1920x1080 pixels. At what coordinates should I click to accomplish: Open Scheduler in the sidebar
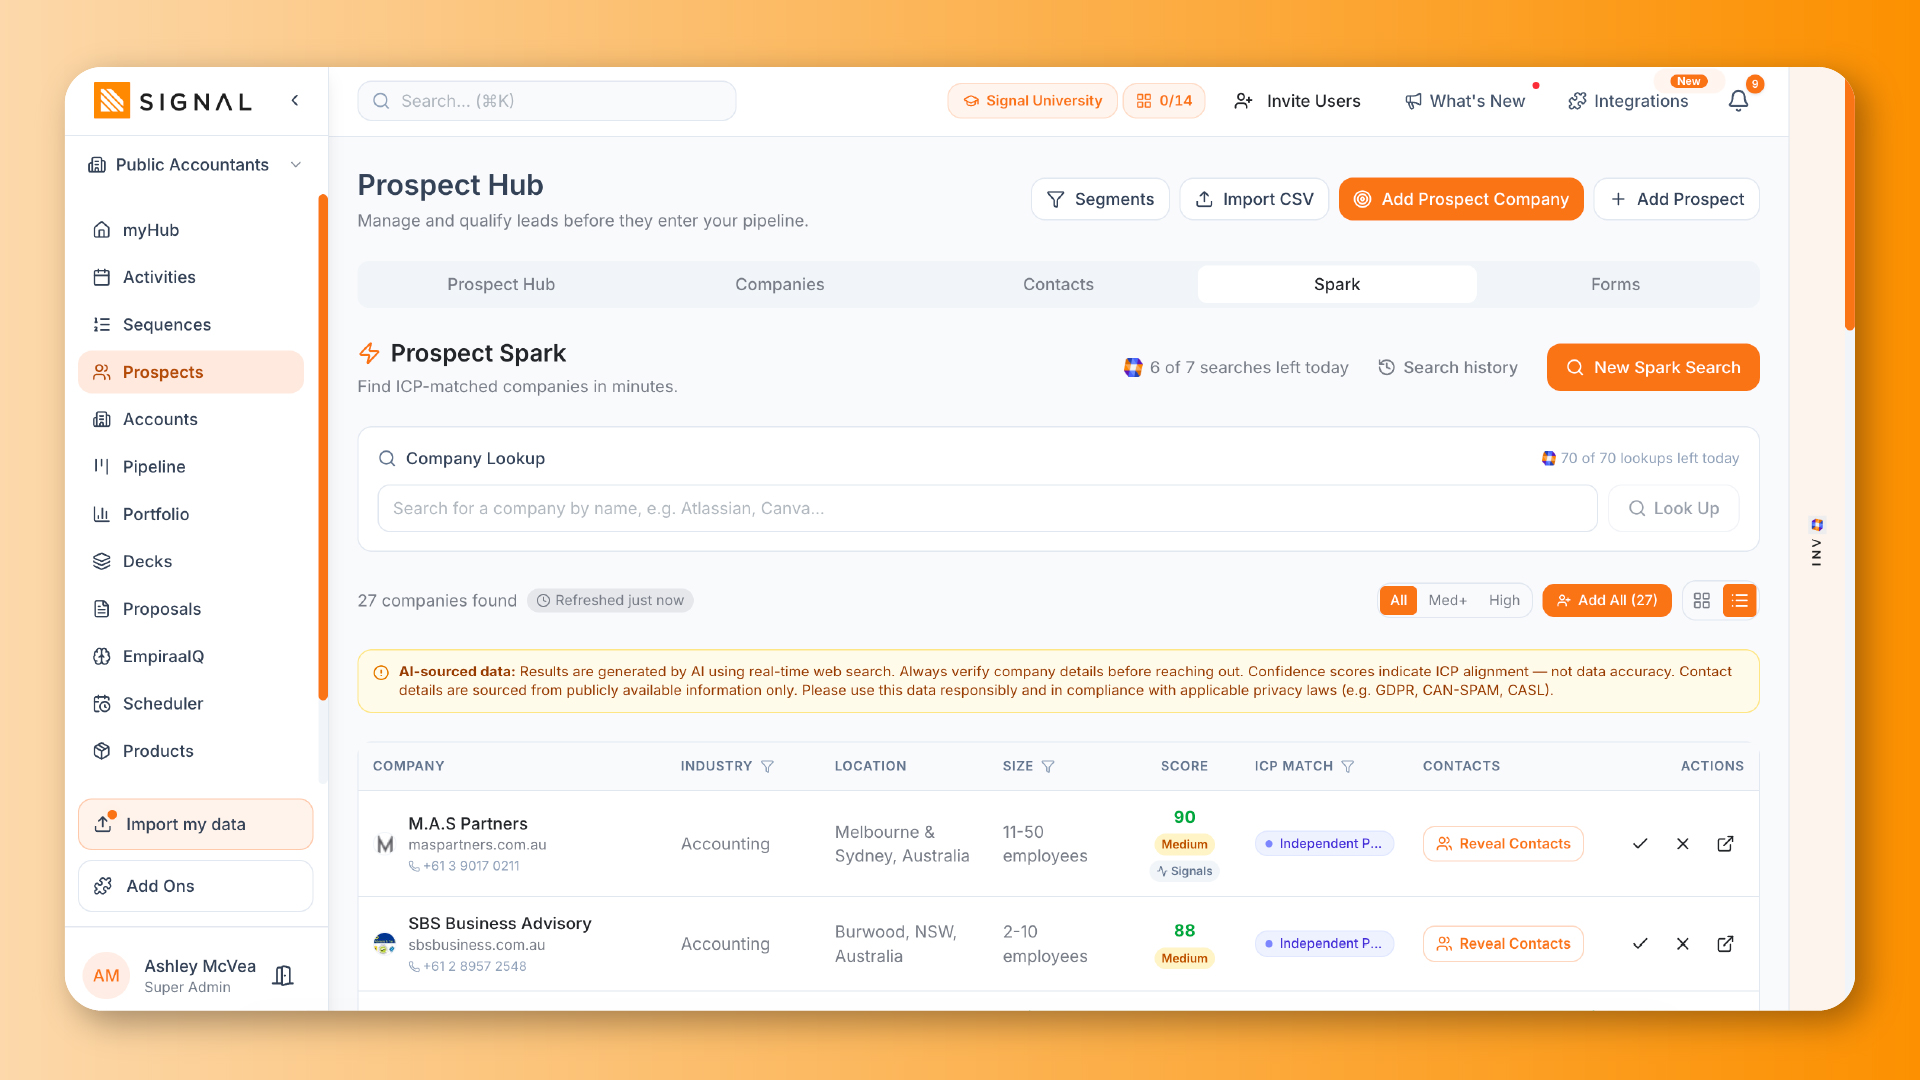(191, 704)
